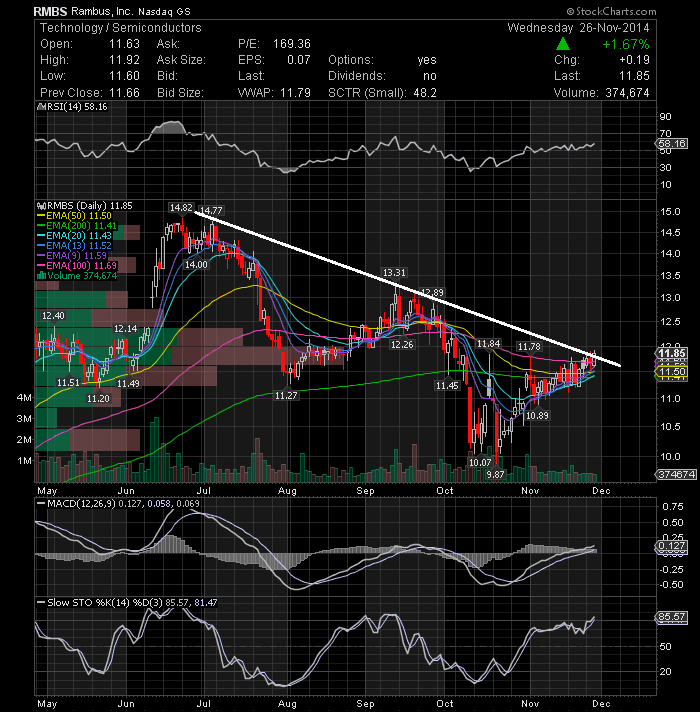Click the 4M label on volume axis
The width and height of the screenshot is (700, 712).
24,398
